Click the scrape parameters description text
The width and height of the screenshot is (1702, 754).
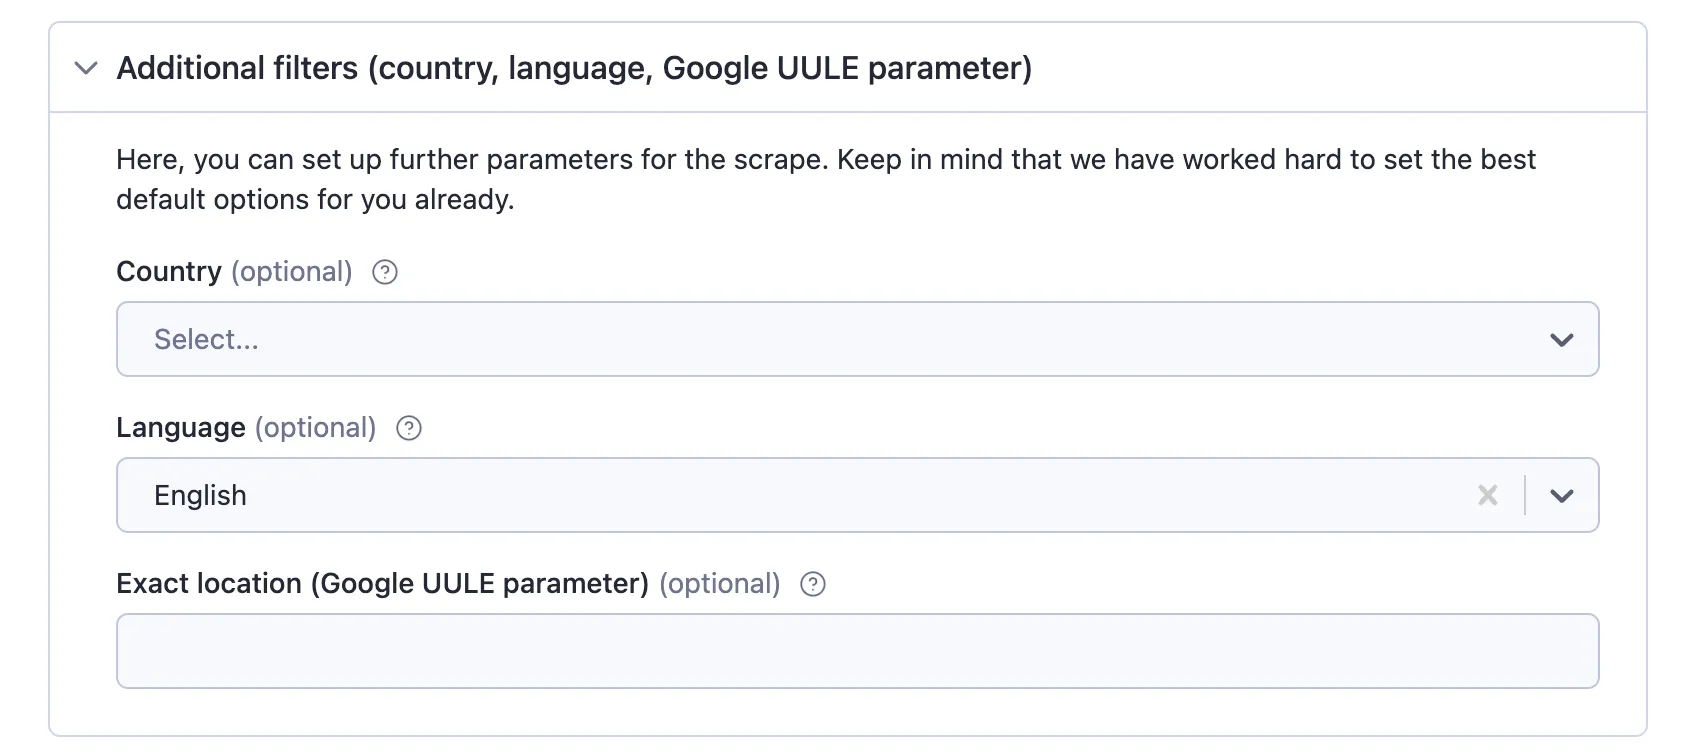826,180
